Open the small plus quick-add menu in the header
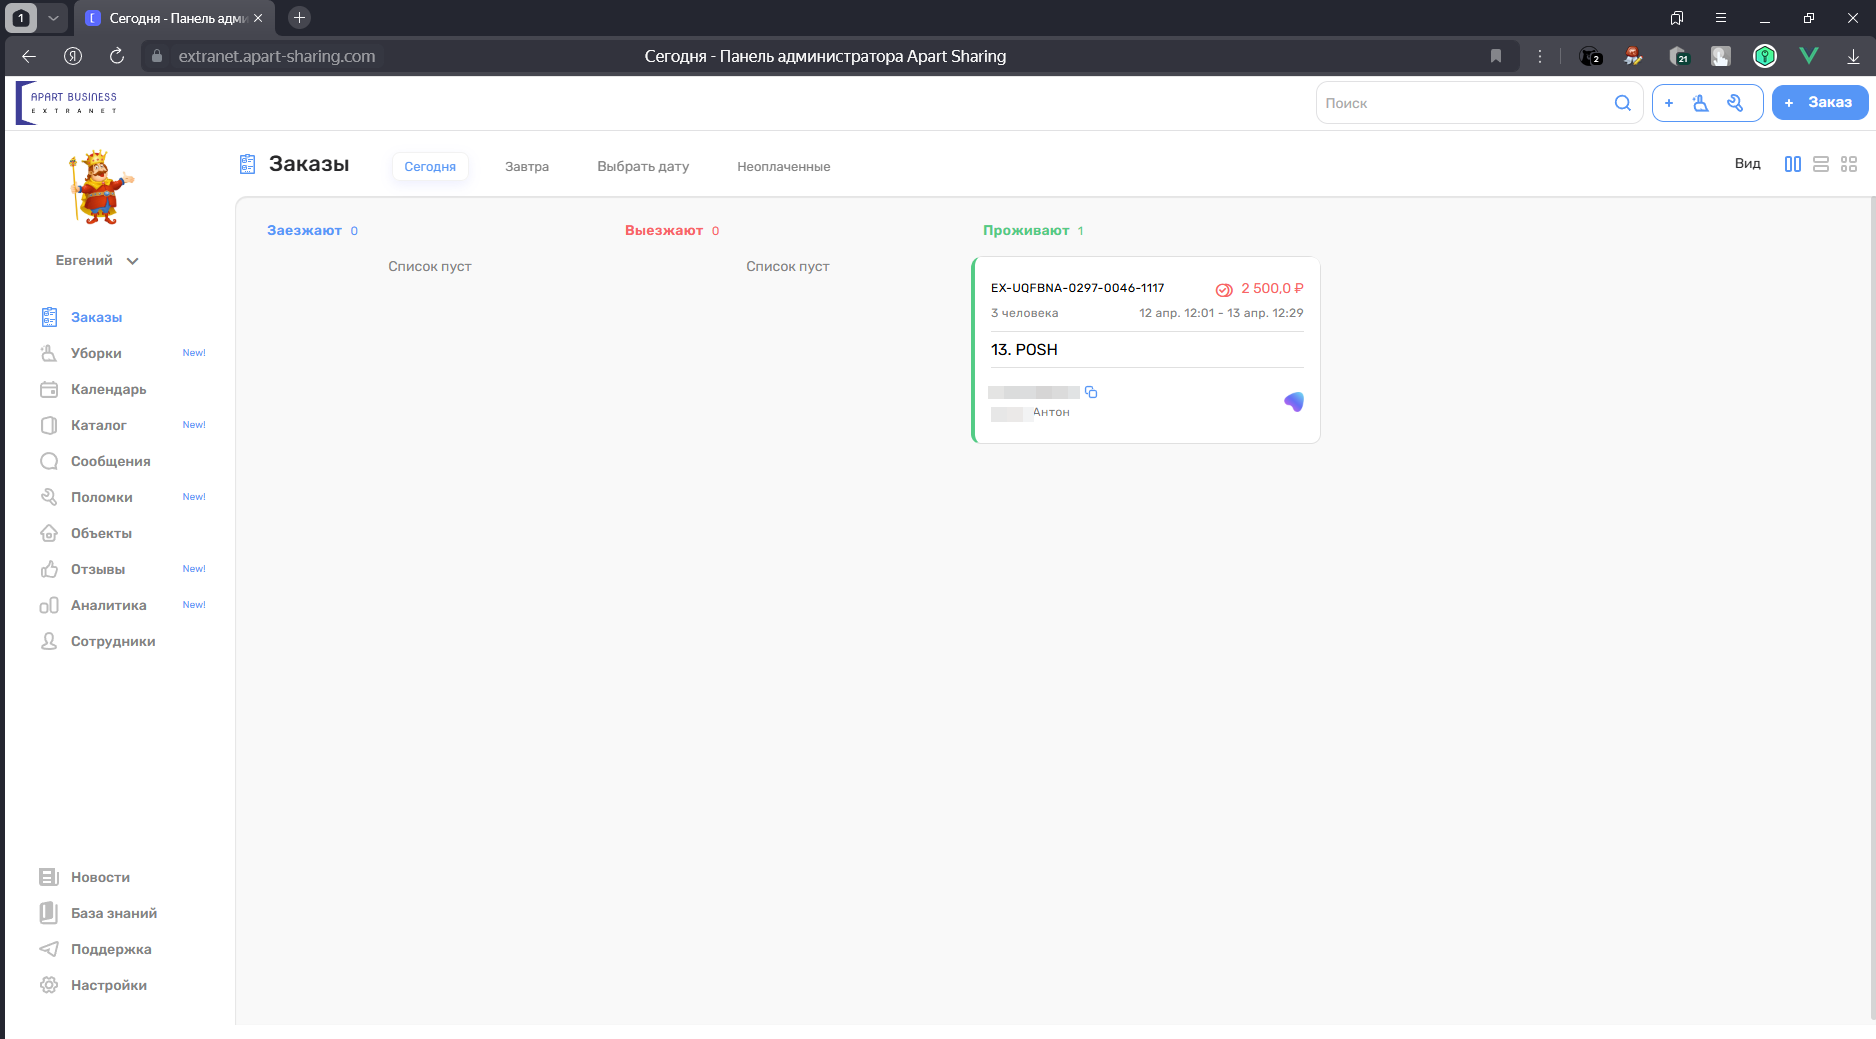 (1668, 103)
